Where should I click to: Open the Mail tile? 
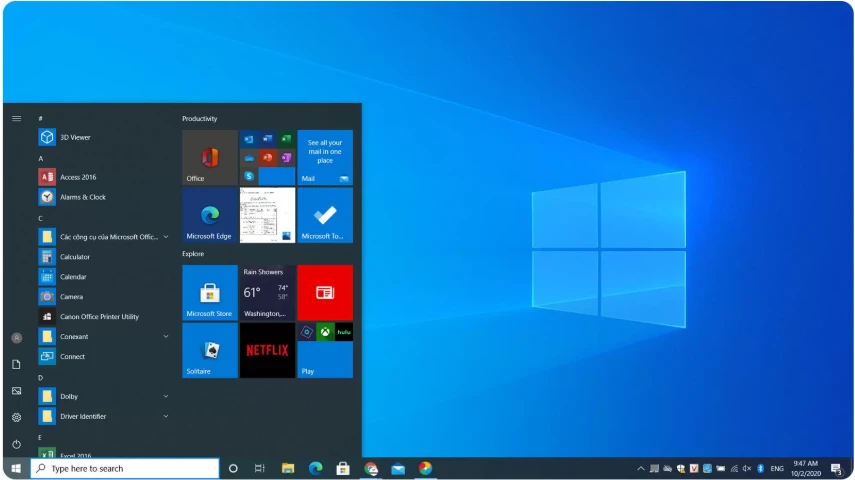(325, 158)
